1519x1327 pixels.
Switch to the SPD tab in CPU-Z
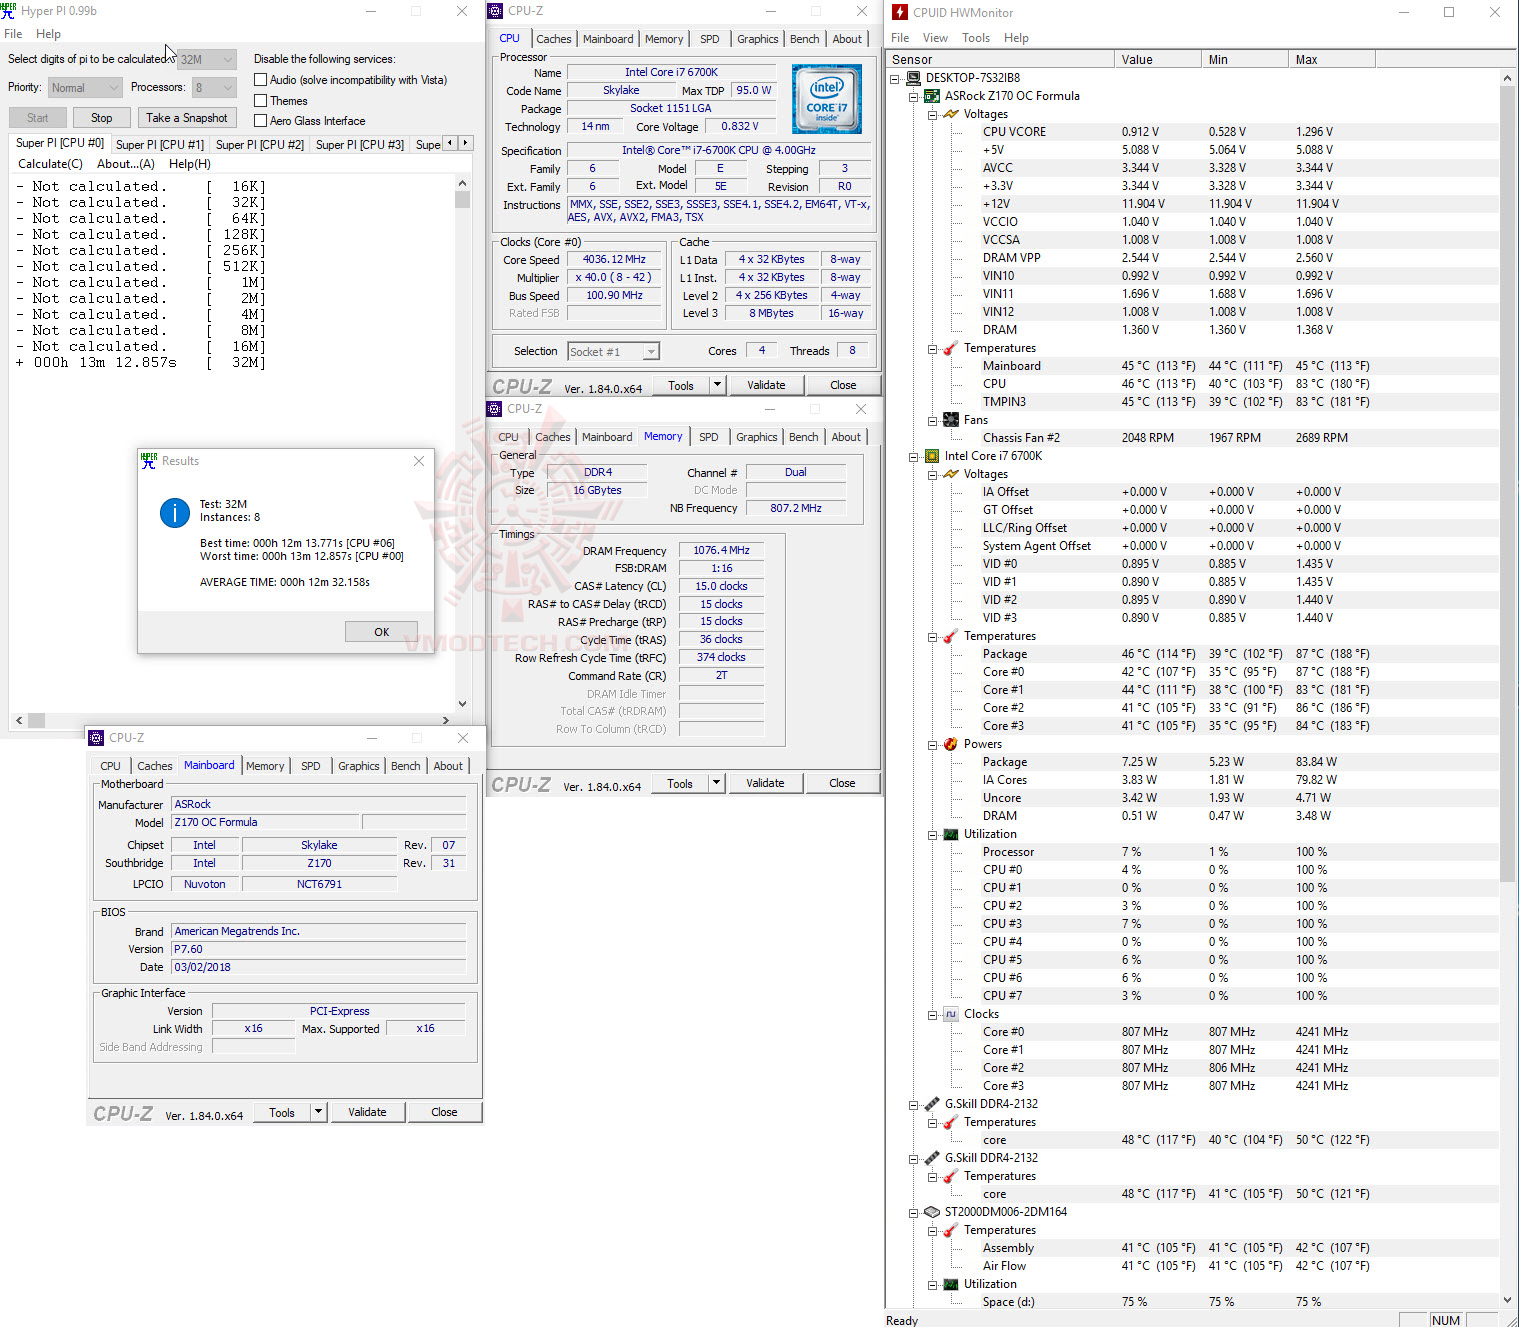click(x=709, y=38)
